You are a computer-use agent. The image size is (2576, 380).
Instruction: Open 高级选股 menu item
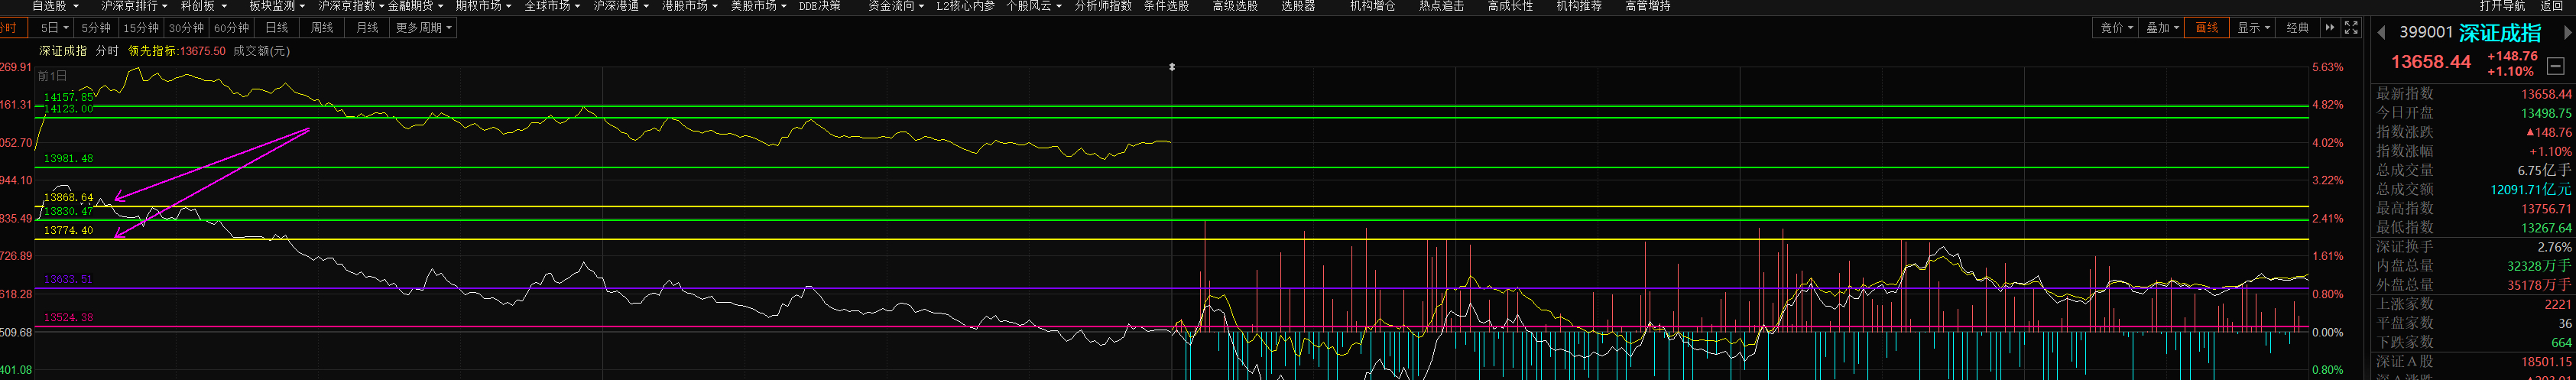click(1235, 6)
